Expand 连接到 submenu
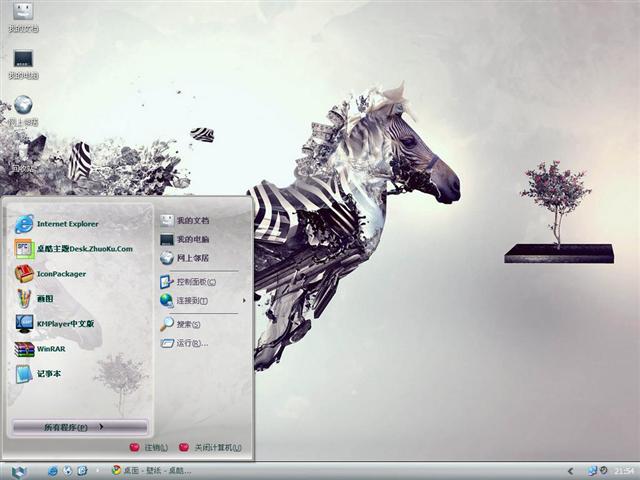The image size is (640, 480). tap(203, 301)
